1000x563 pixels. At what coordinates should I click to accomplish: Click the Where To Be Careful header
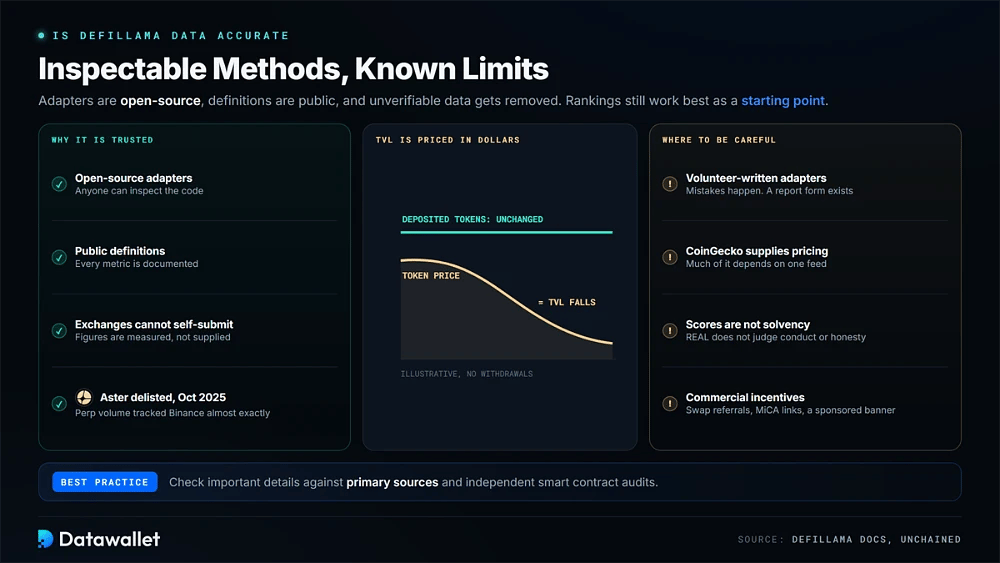(x=719, y=140)
